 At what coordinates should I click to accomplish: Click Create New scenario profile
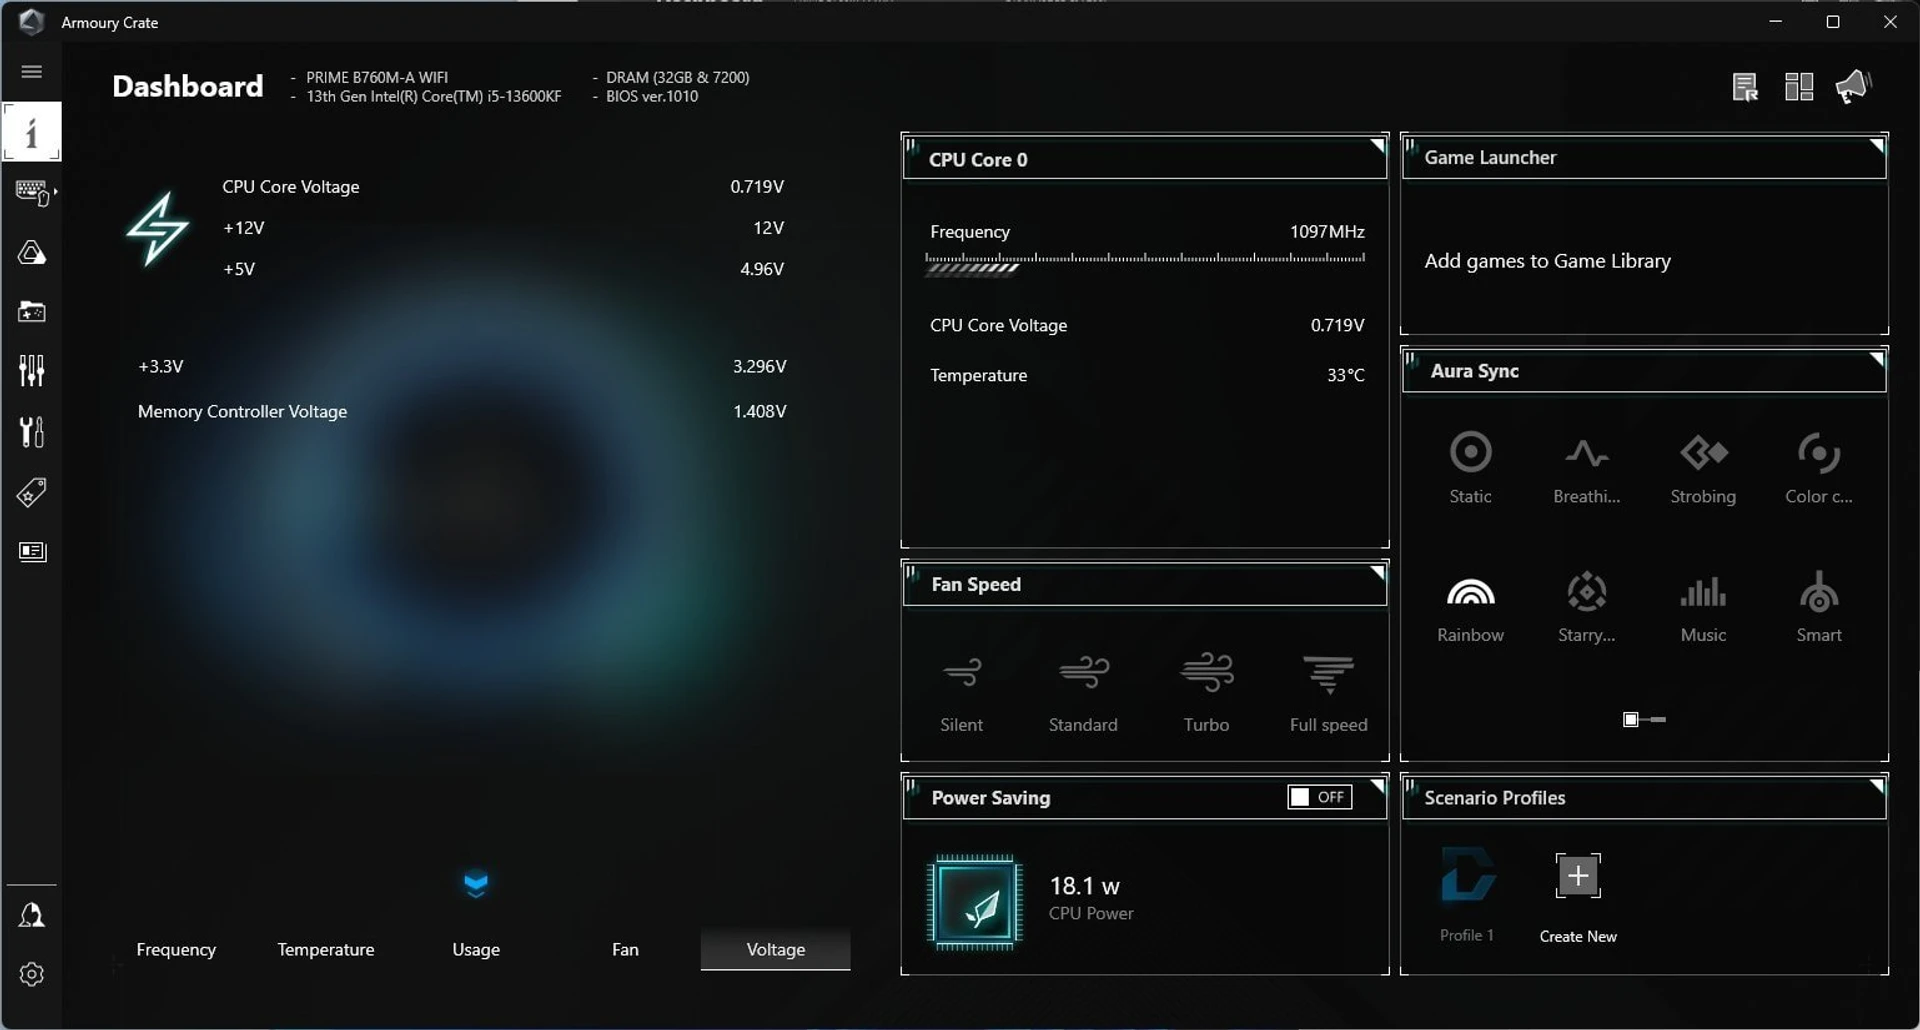click(1578, 898)
